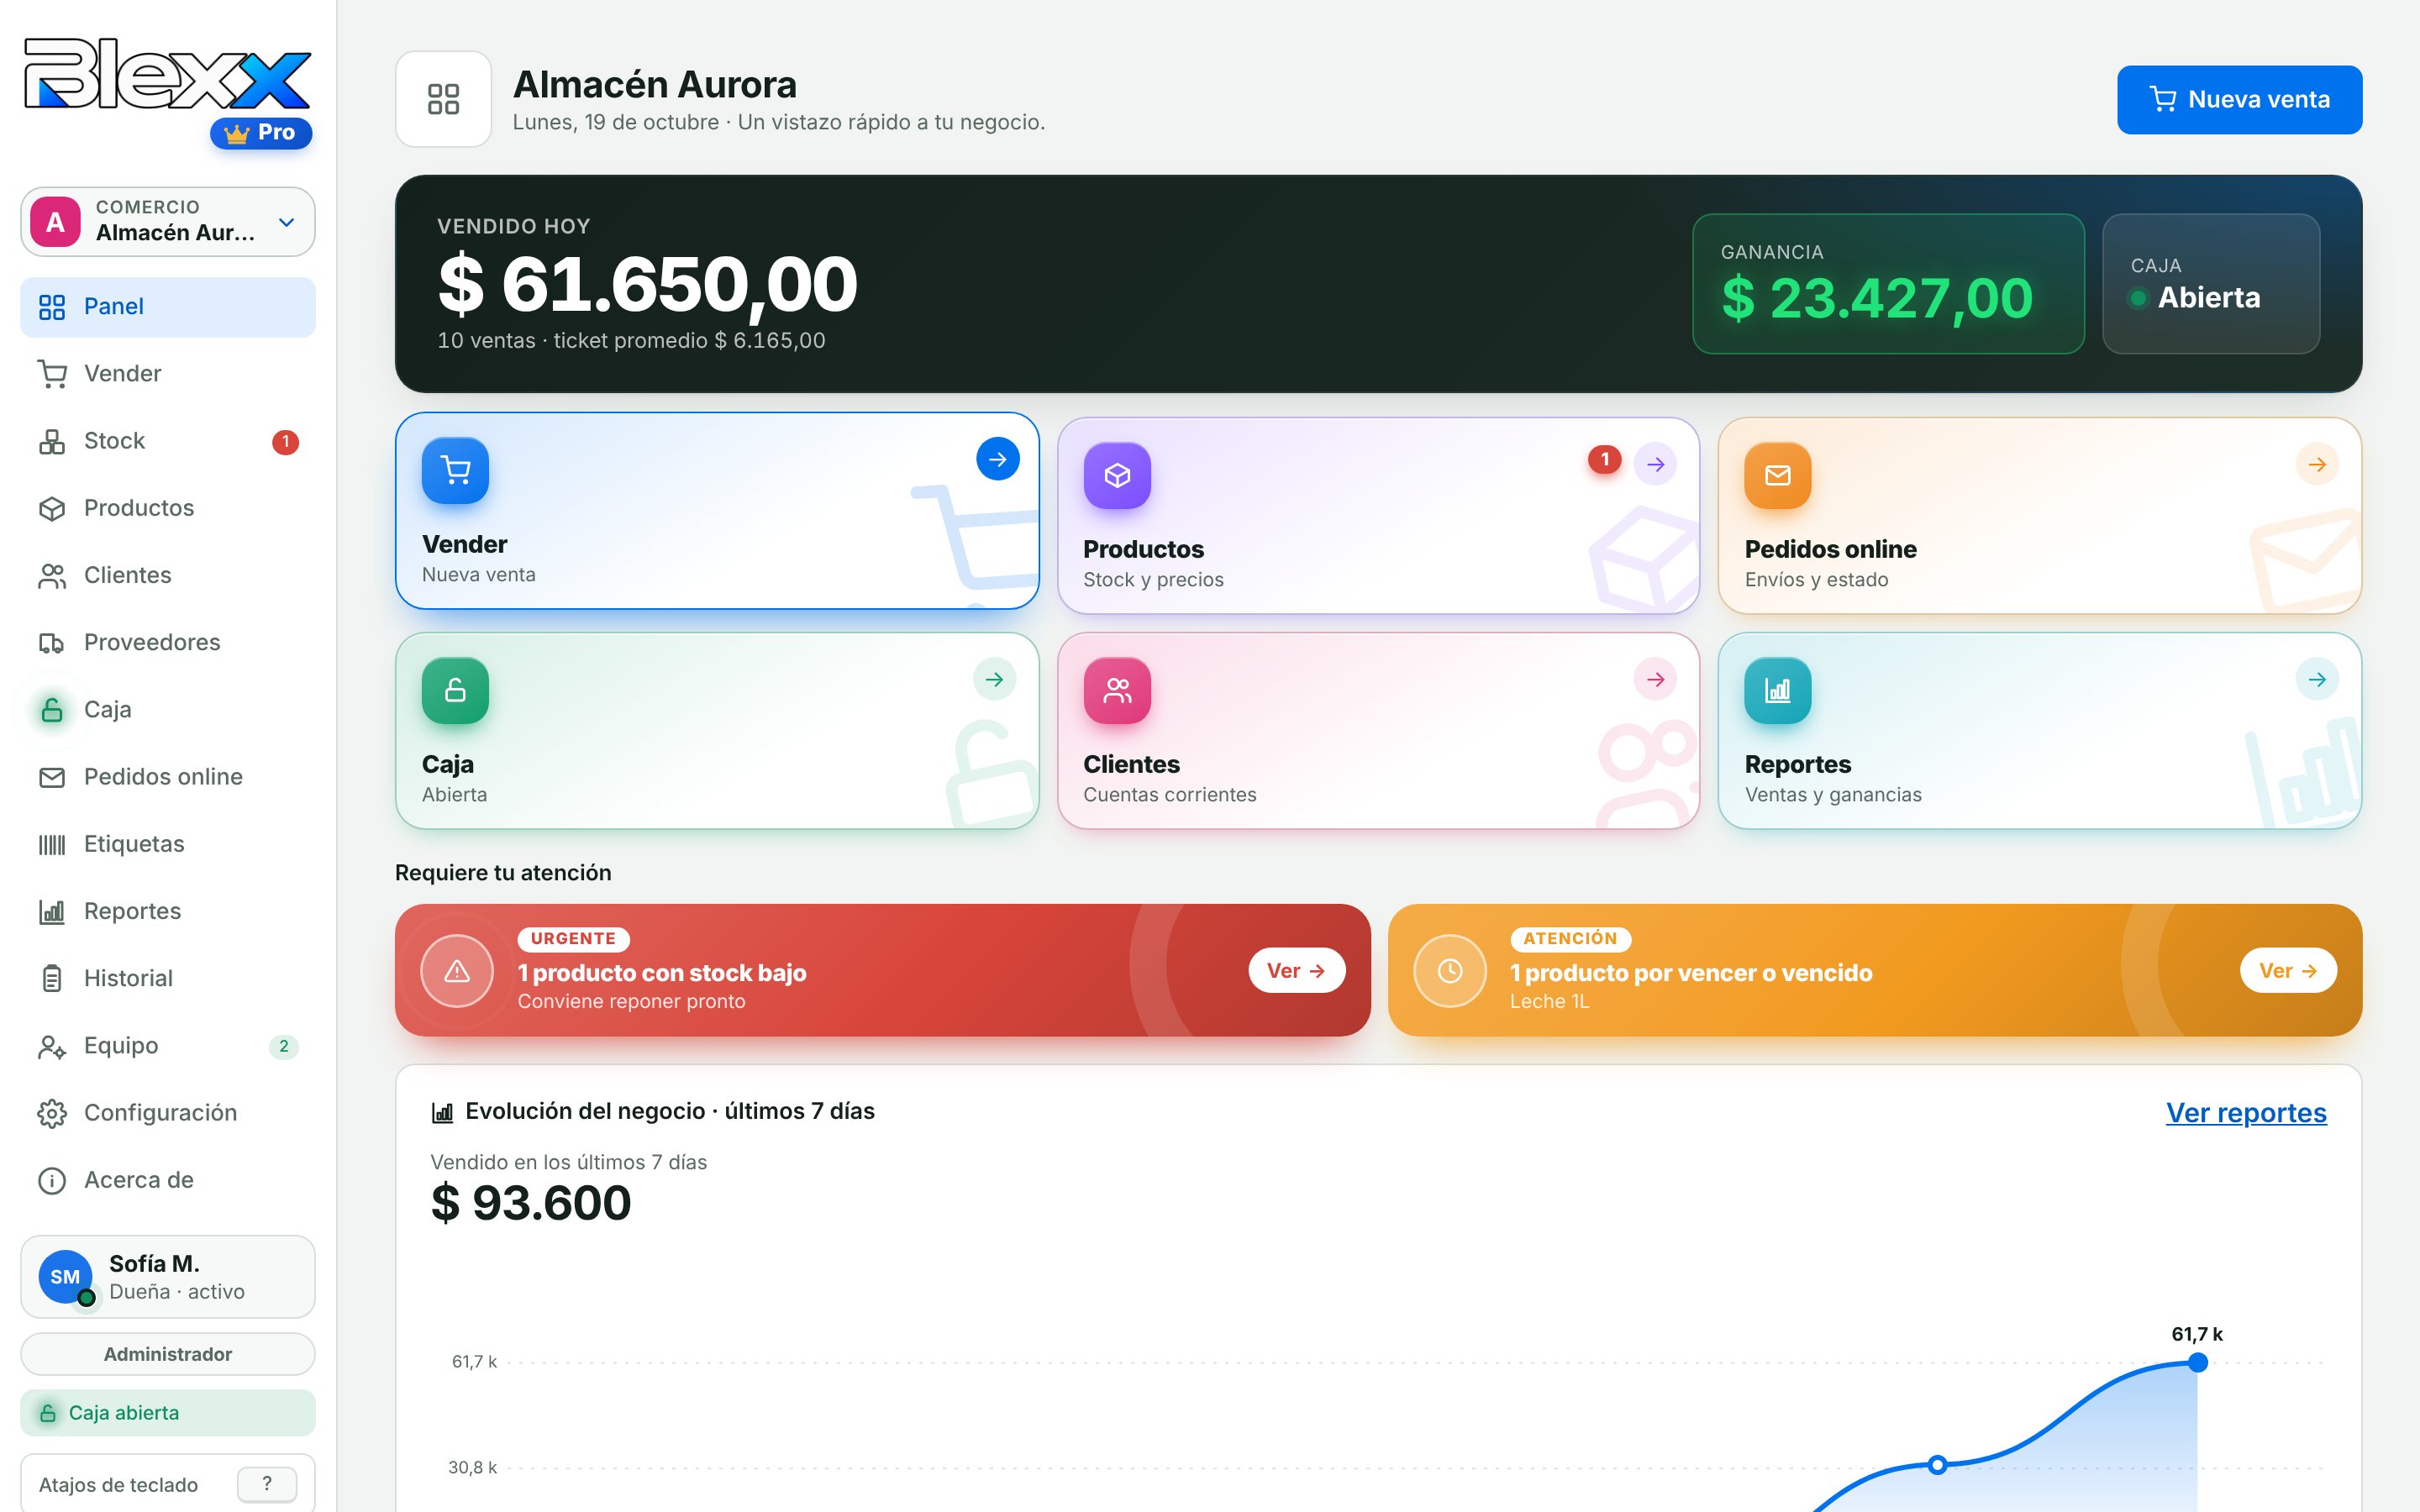Click the Proveedores truck icon
This screenshot has width=2420, height=1512.
click(52, 643)
